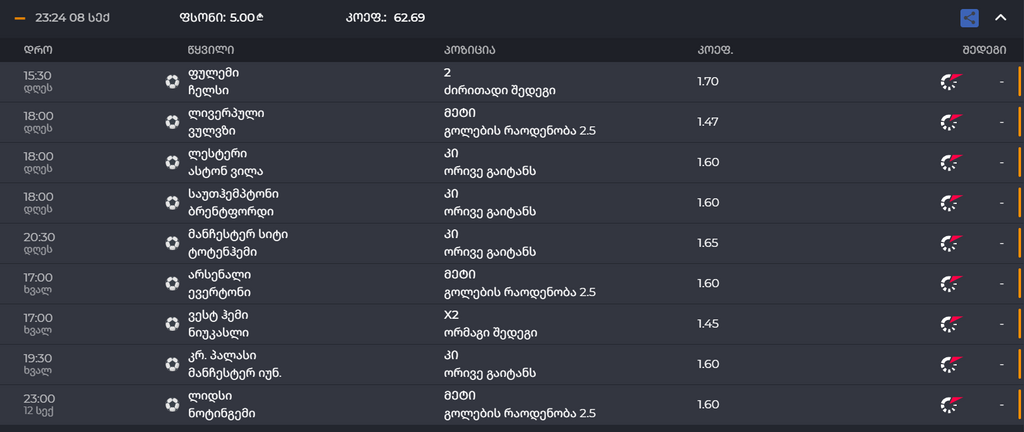Click soccer ball icon beside ფულემი – ჩელსი

(x=172, y=82)
